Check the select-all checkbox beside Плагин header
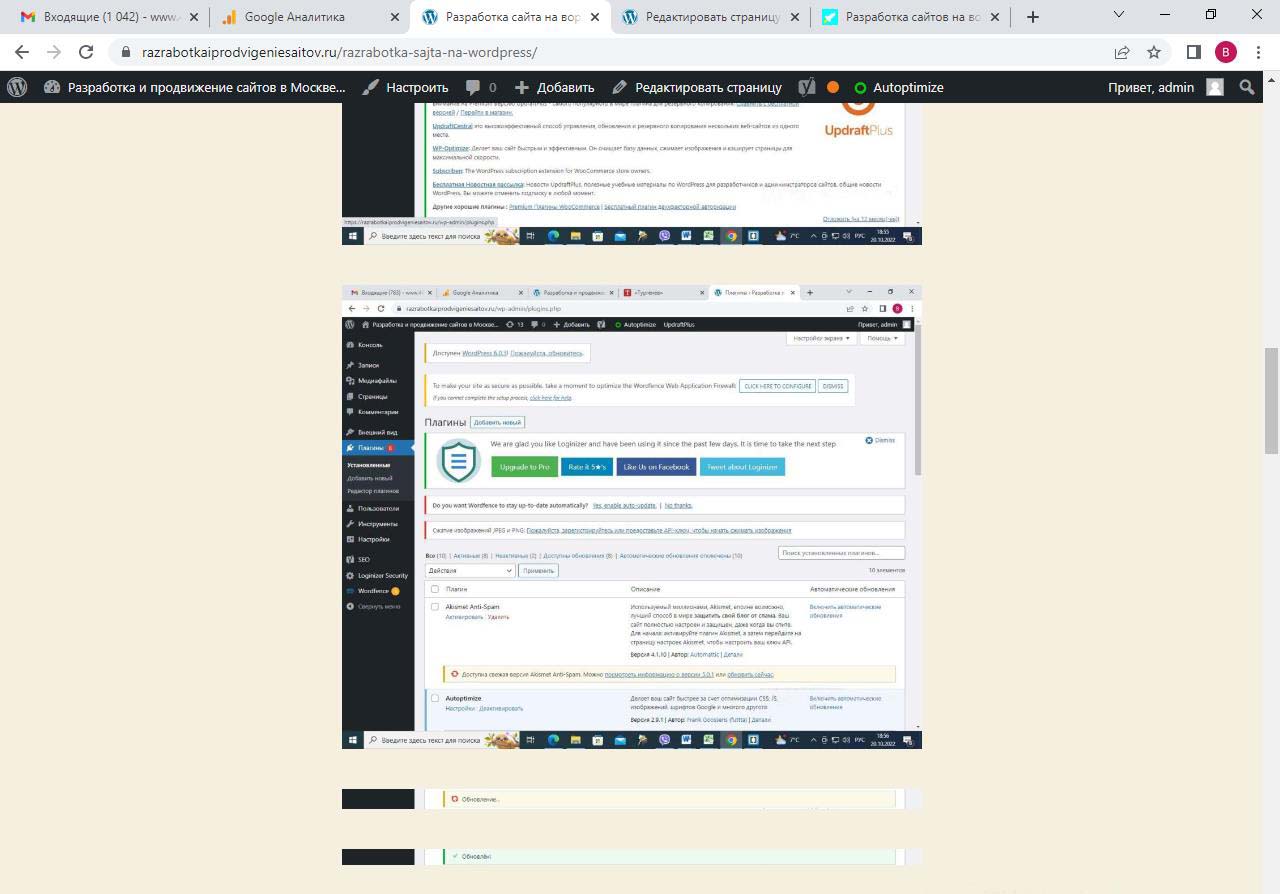Viewport: 1280px width, 894px height. 434,589
